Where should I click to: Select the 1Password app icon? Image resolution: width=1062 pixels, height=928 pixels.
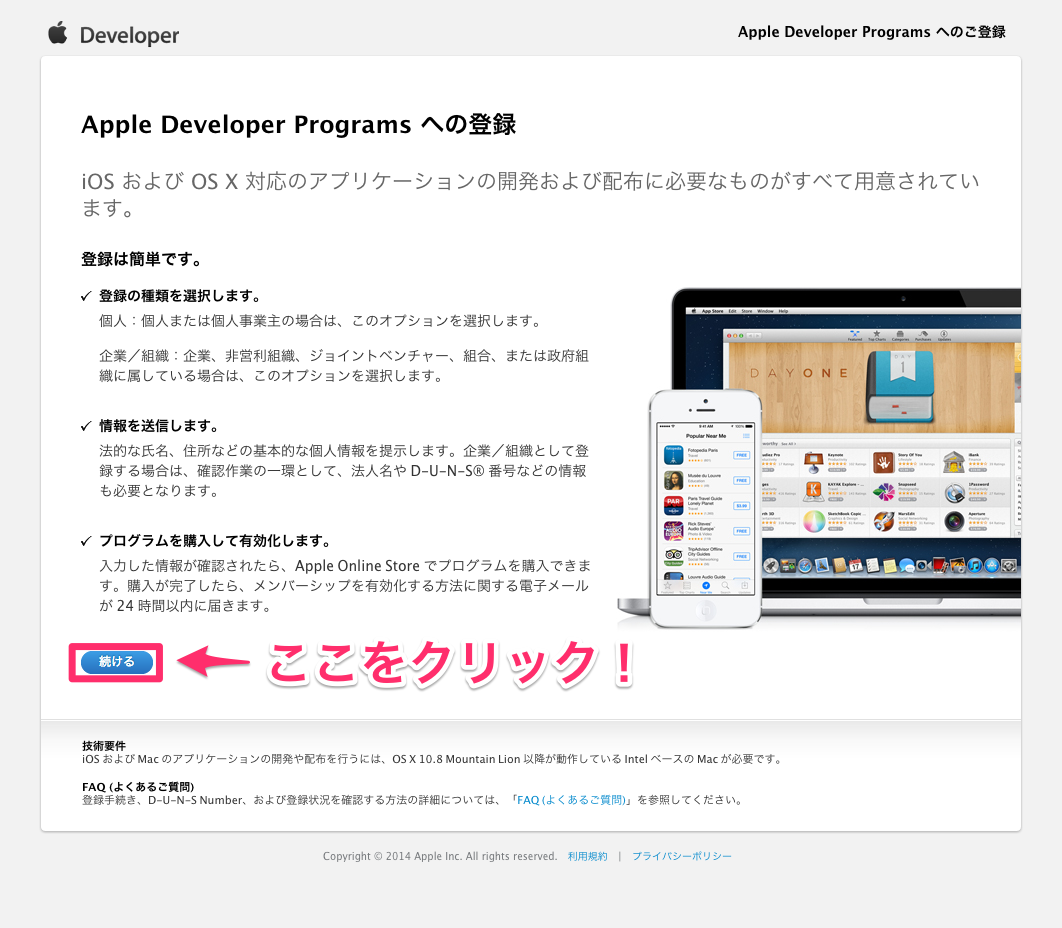click(953, 489)
